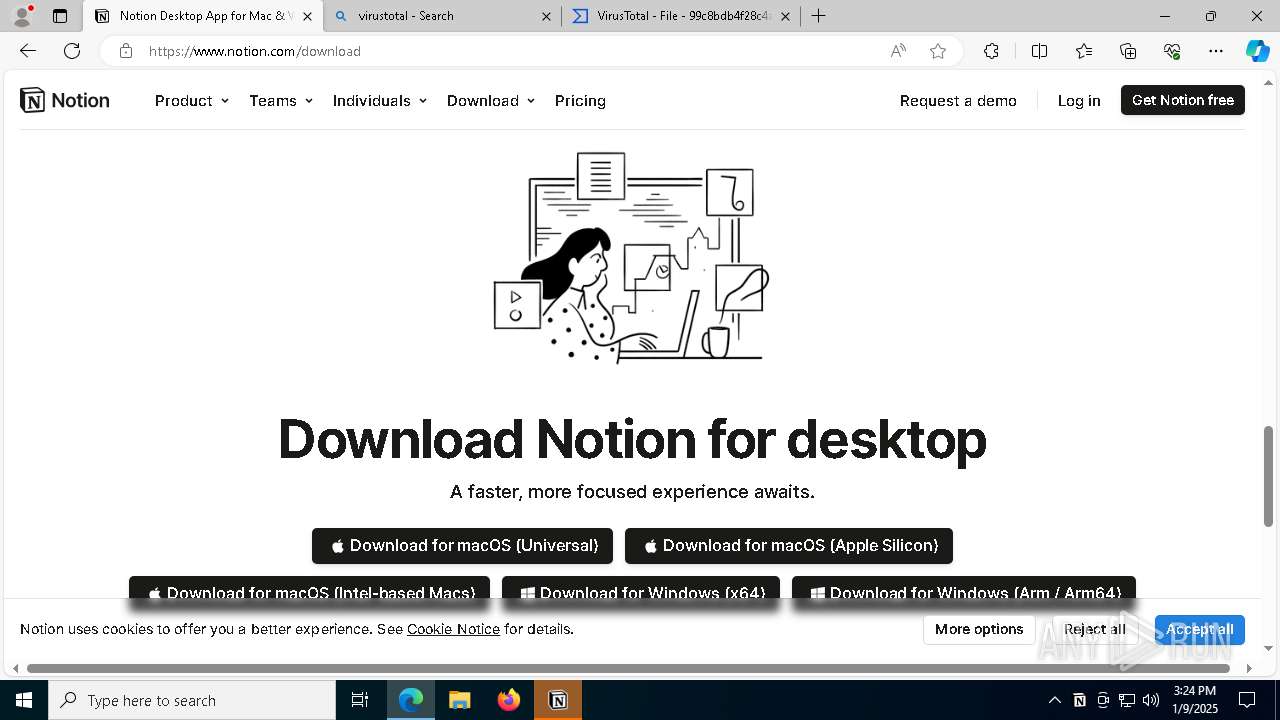Click the Read aloud icon in address bar
1280x720 pixels.
pyautogui.click(x=898, y=51)
